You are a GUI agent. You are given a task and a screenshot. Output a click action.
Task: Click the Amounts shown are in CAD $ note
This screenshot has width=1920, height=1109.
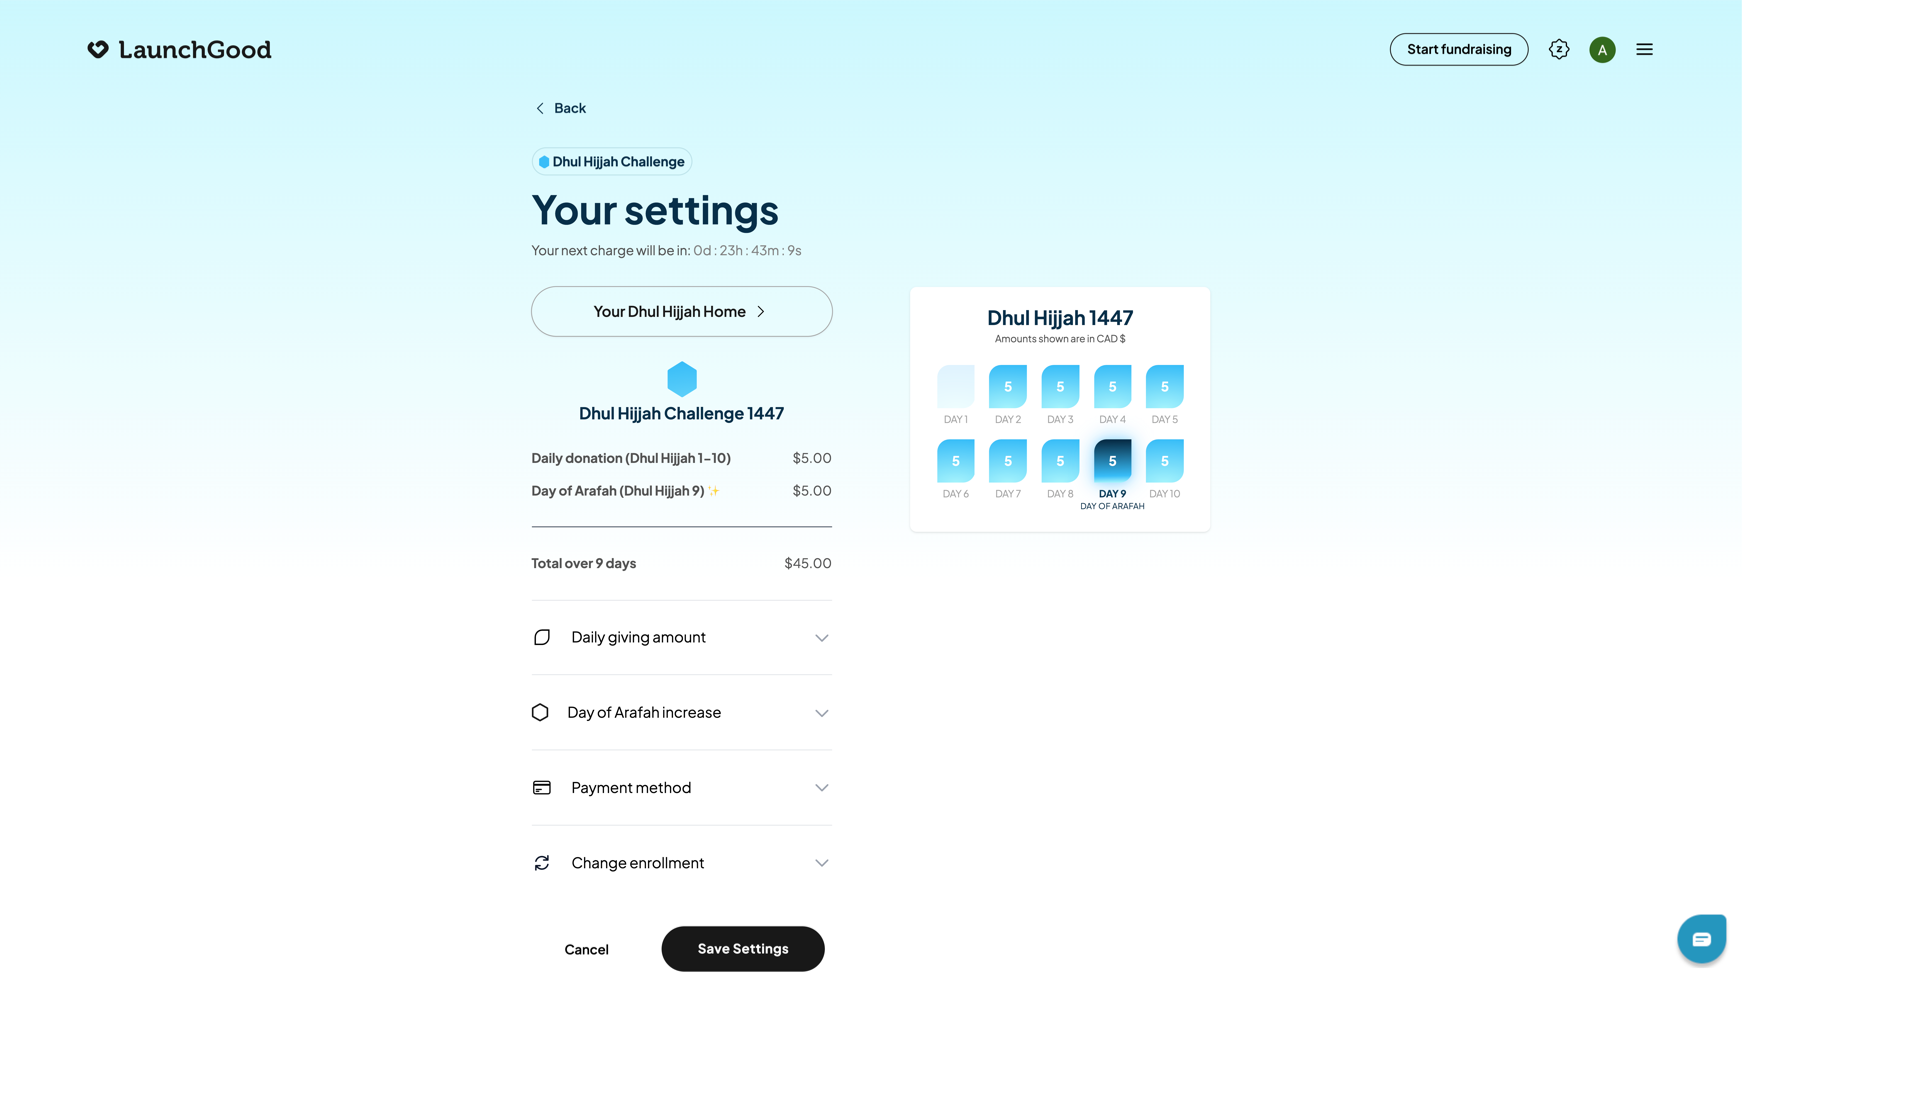click(1060, 339)
